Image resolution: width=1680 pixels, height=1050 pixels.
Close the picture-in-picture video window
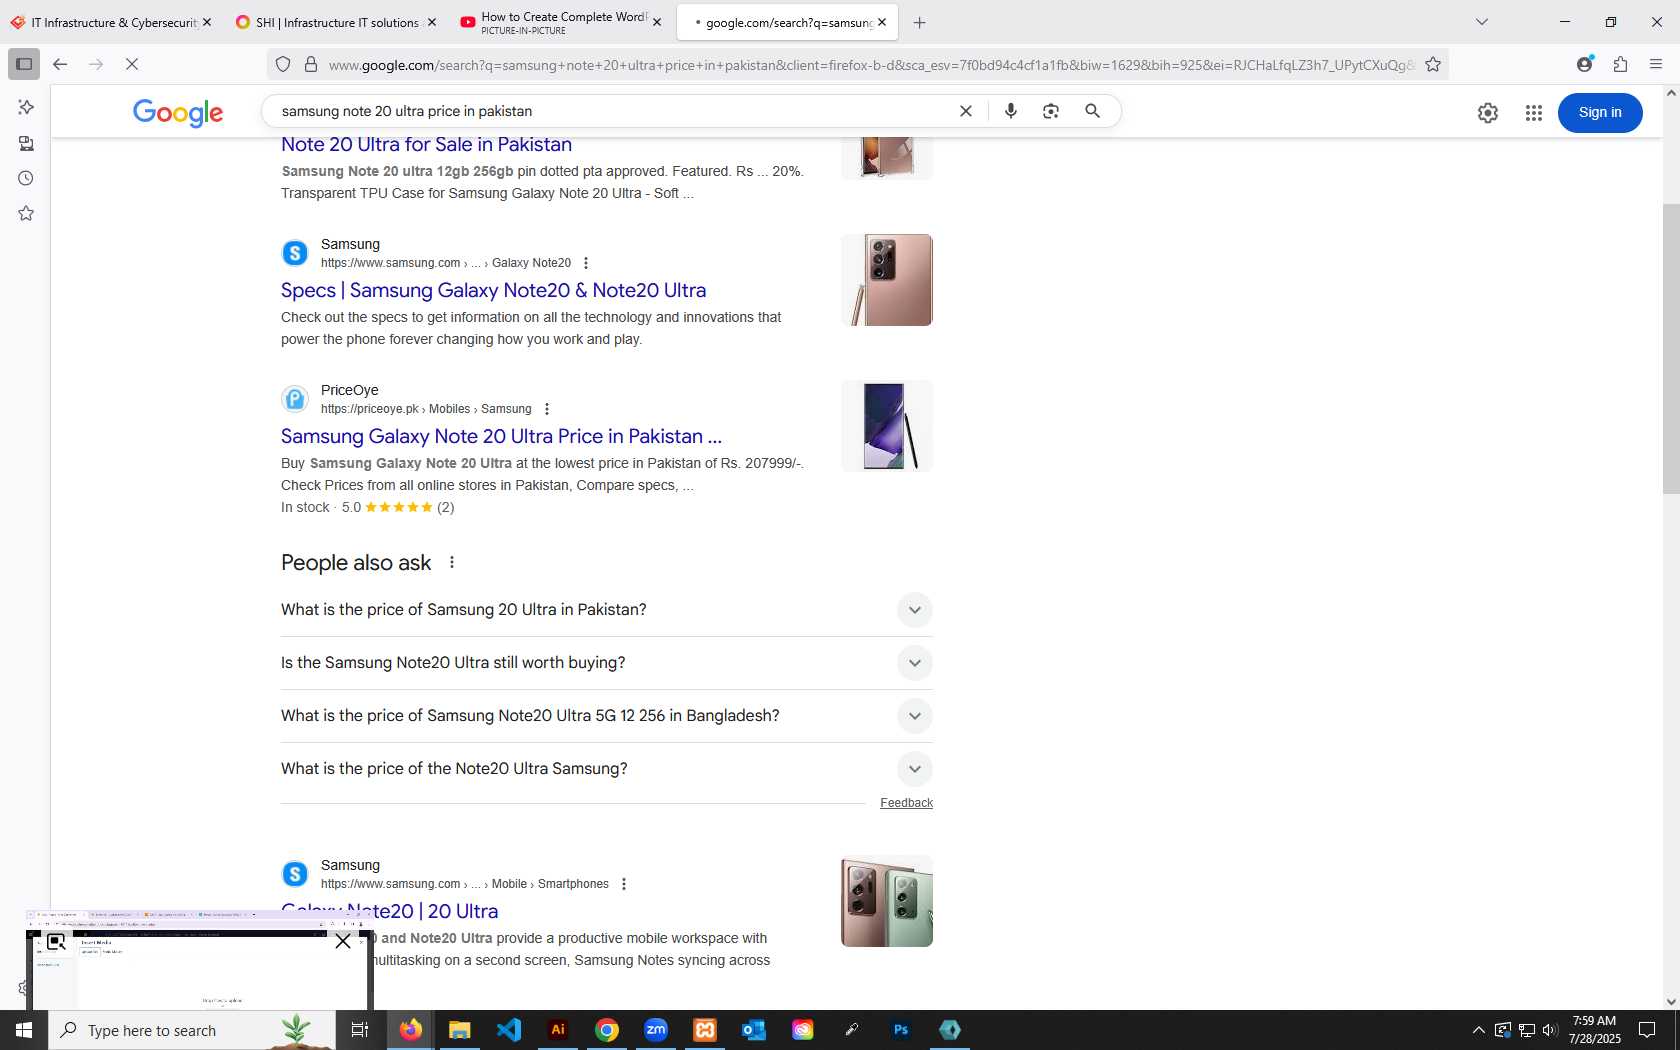[343, 941]
